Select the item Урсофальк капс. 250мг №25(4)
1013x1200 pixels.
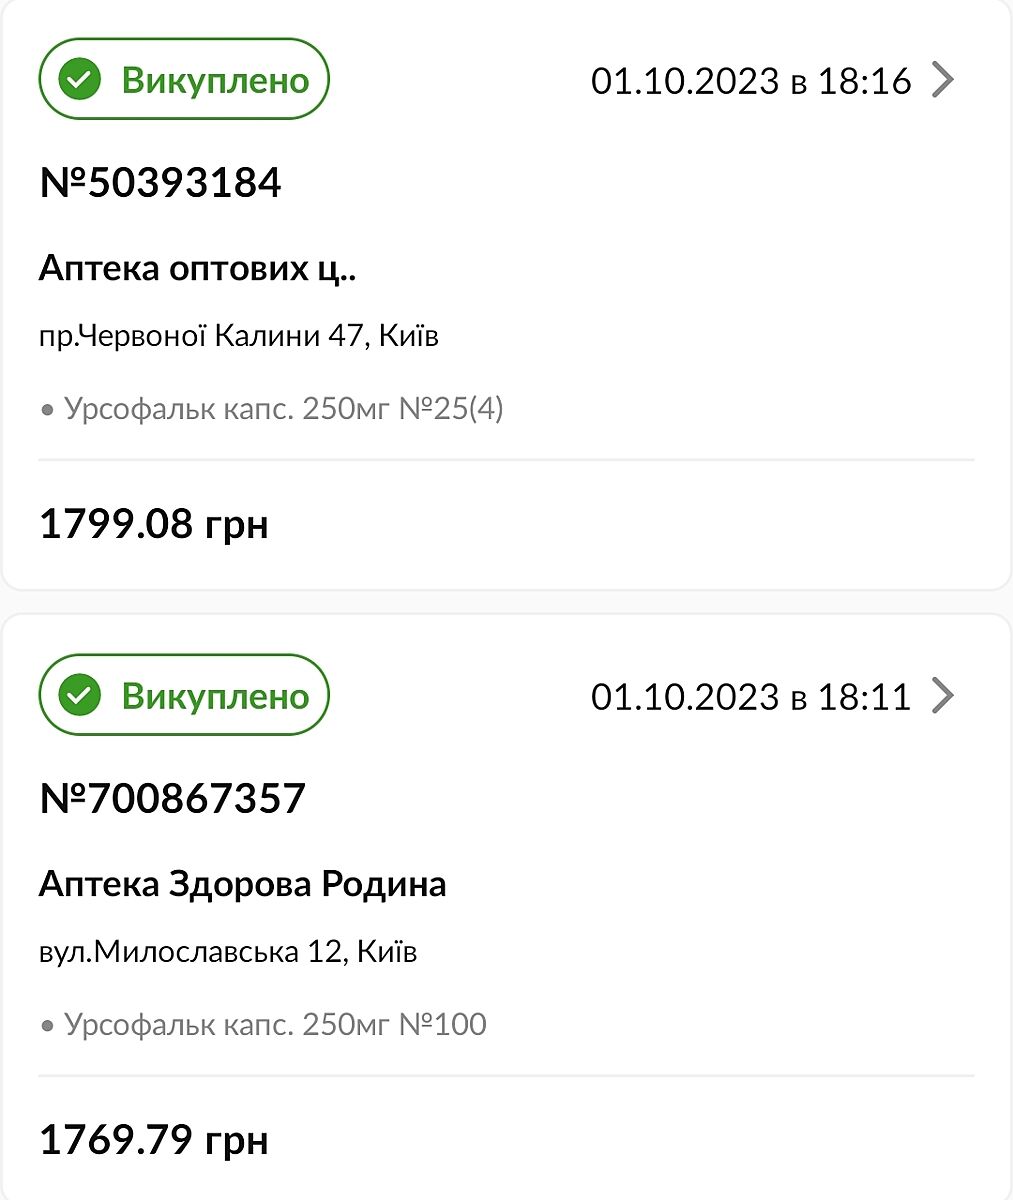(284, 409)
